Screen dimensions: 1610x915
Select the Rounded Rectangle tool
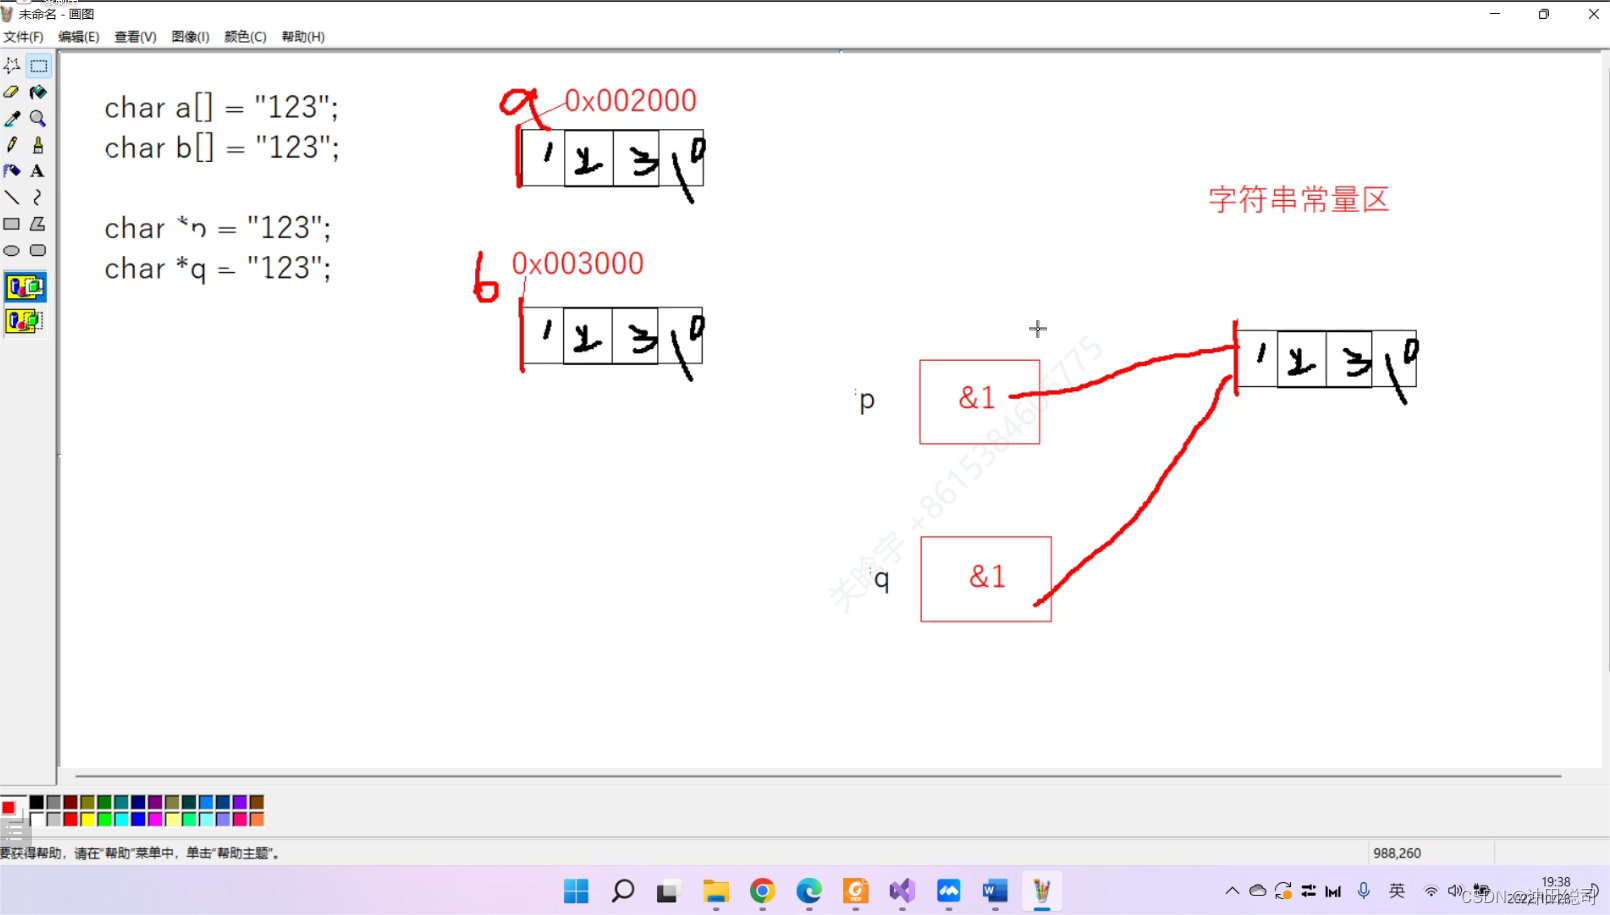(38, 250)
